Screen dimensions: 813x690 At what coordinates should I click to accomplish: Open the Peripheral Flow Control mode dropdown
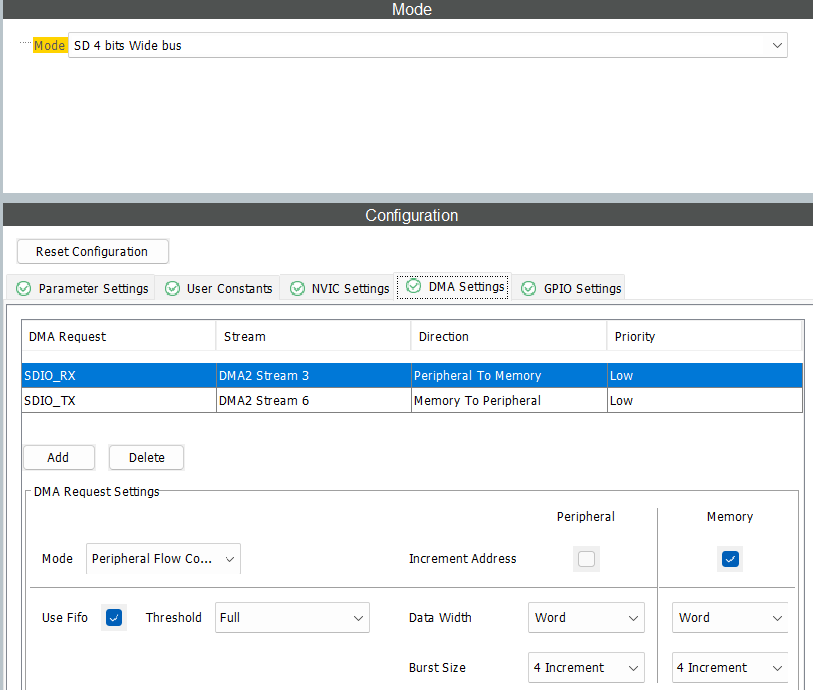pos(163,558)
